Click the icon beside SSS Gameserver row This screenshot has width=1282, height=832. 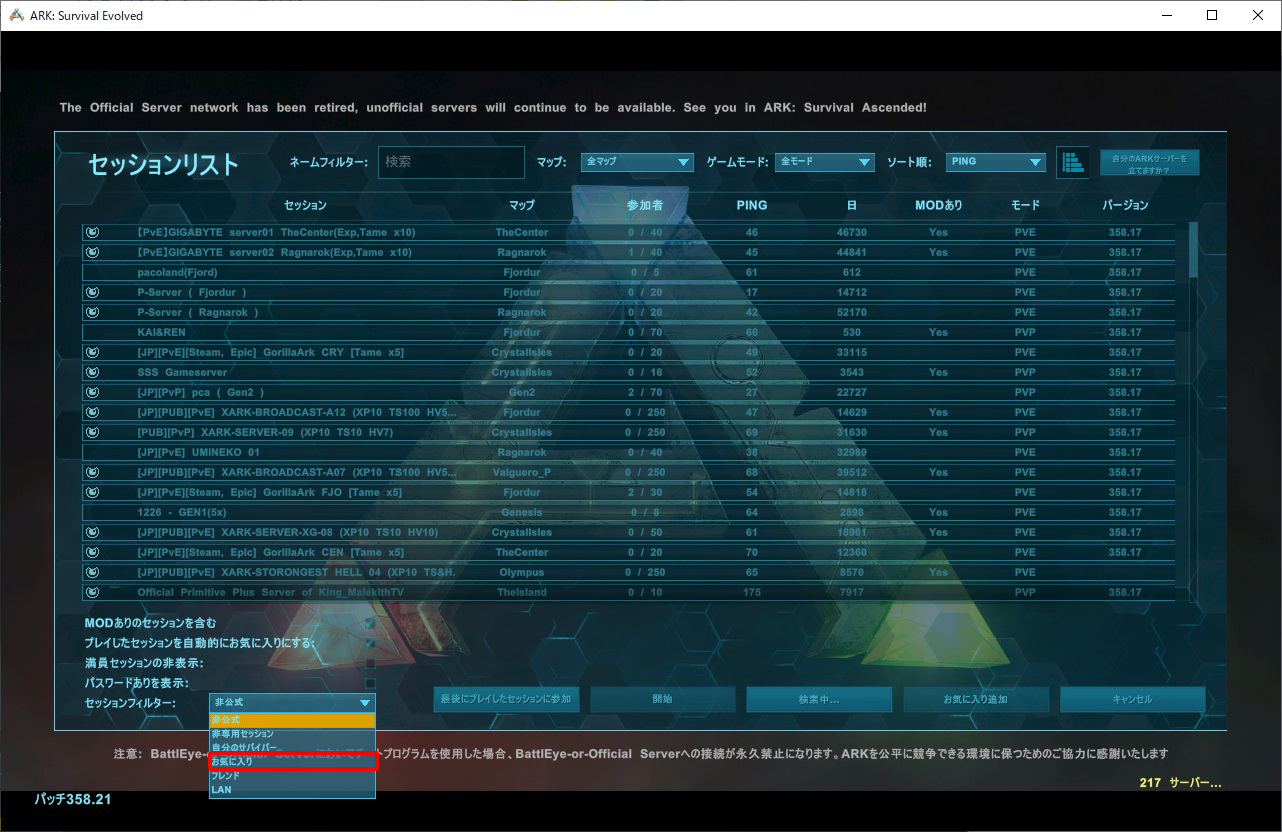coord(93,372)
